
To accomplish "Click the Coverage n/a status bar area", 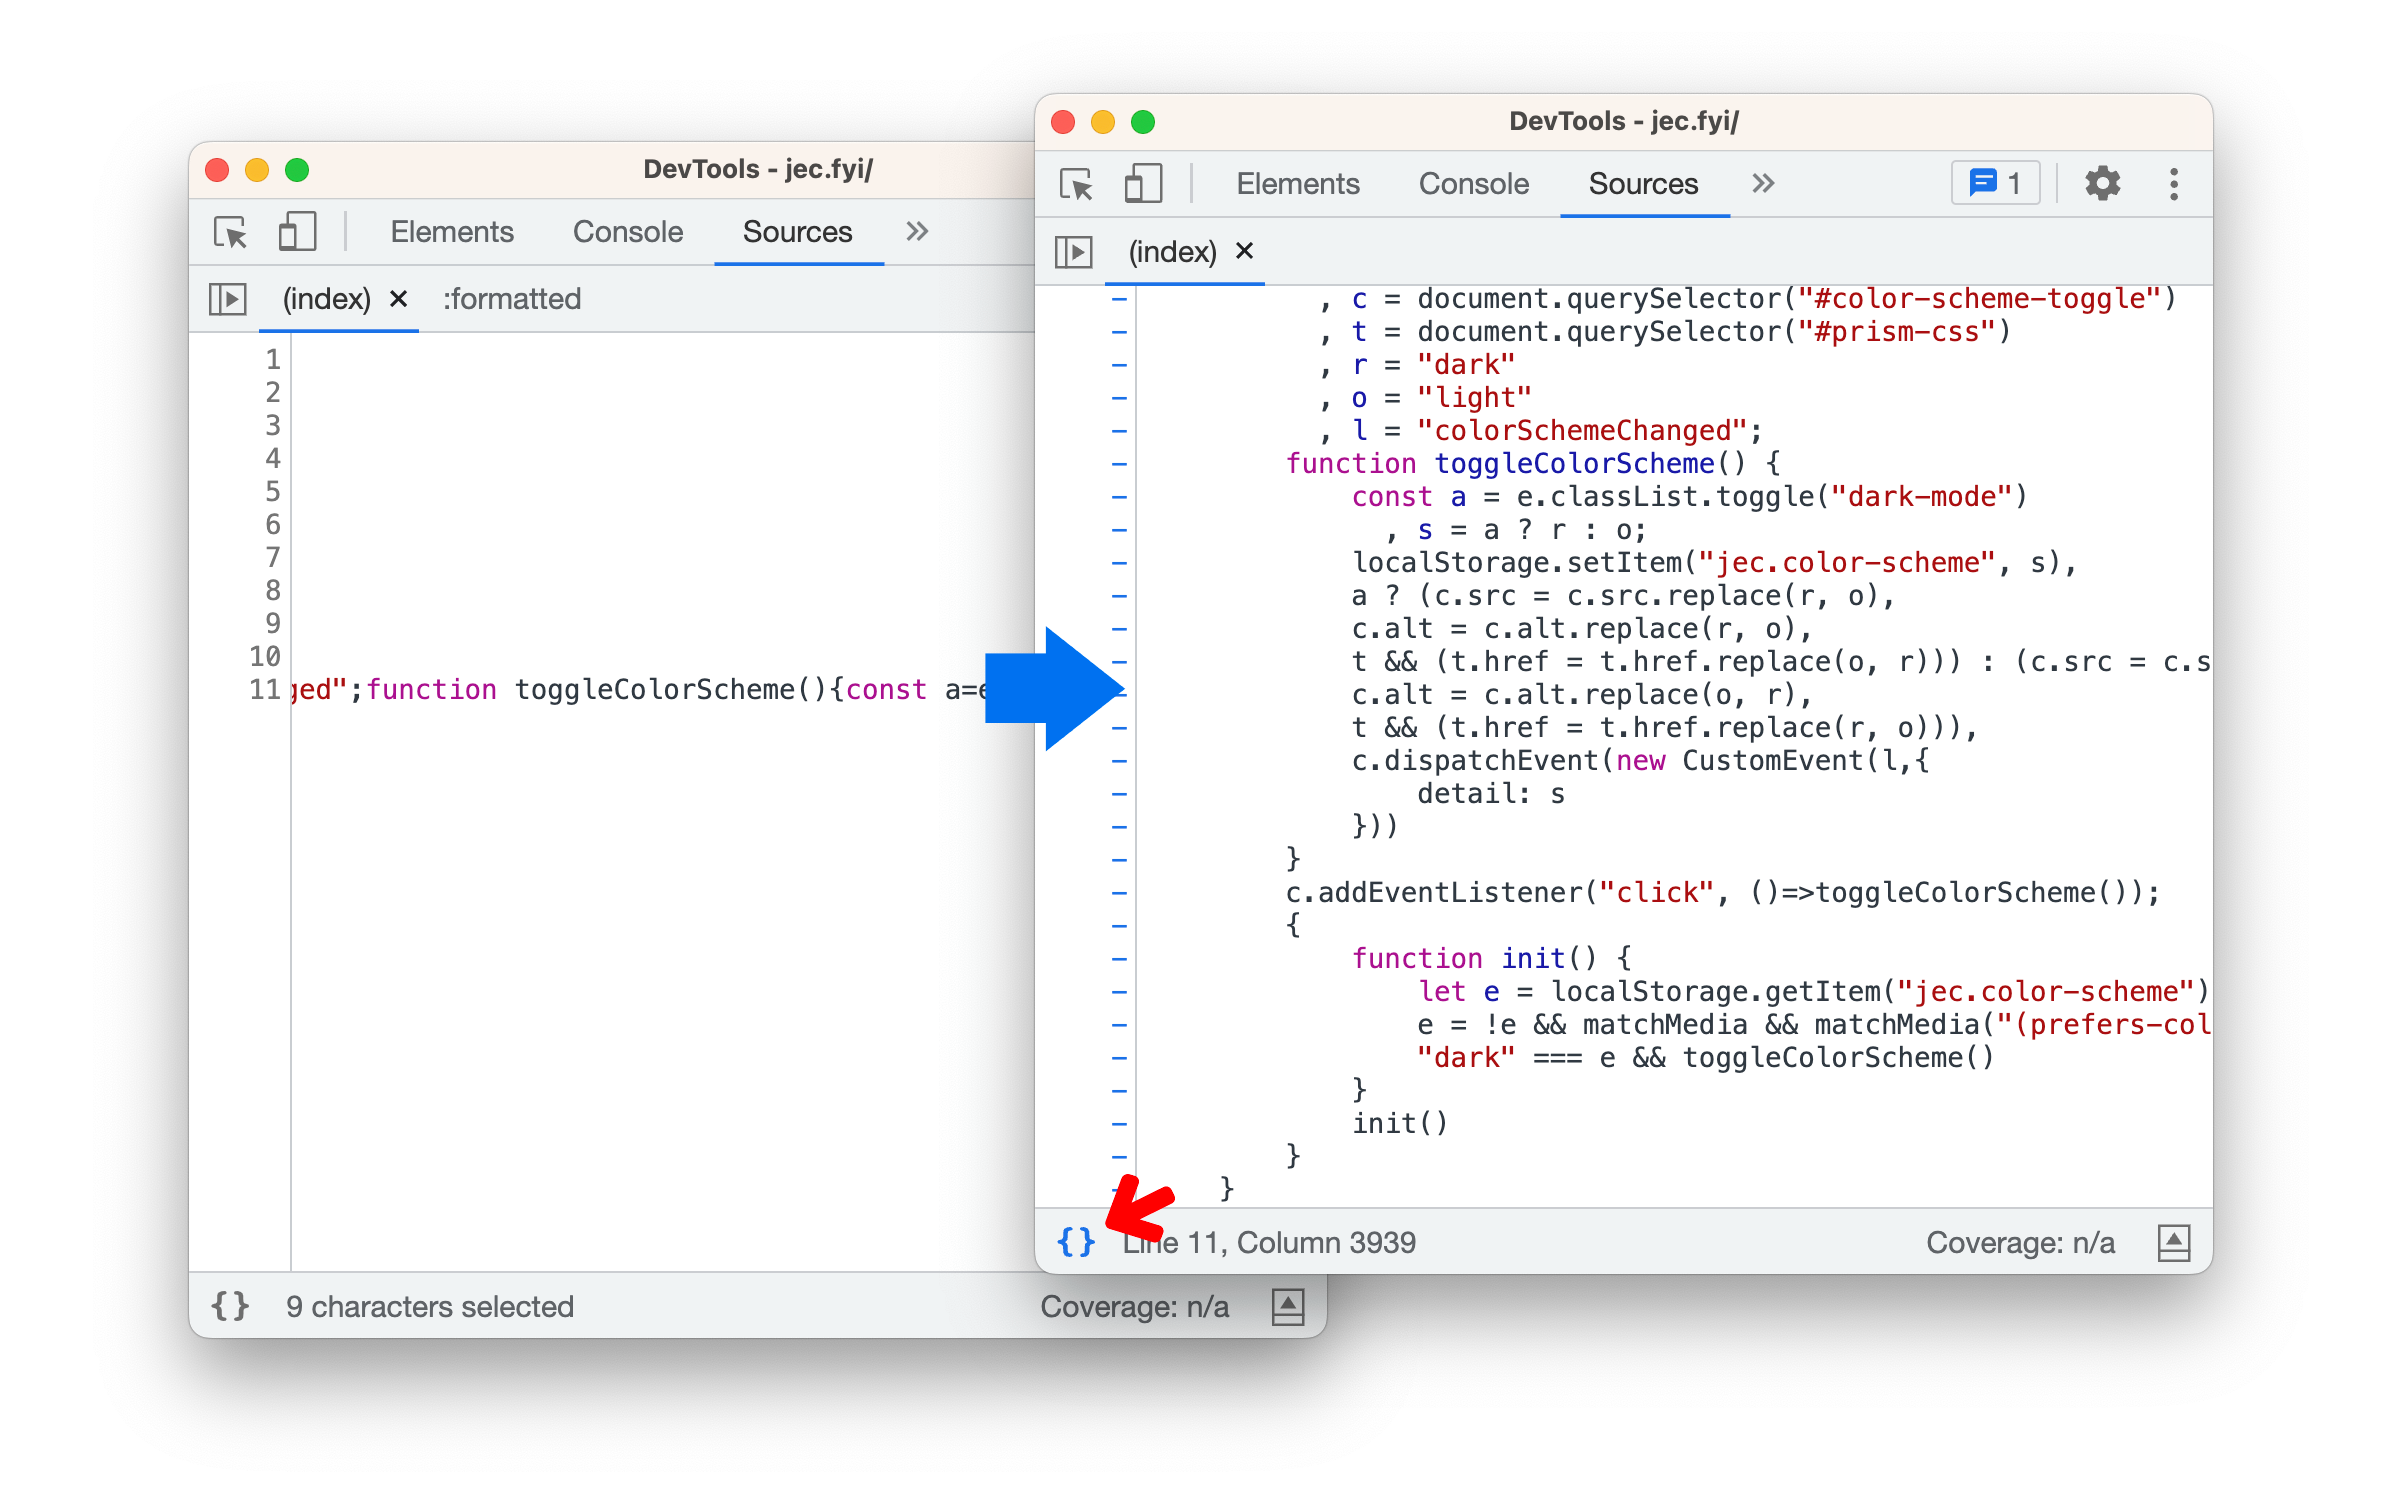I will click(x=2035, y=1239).
